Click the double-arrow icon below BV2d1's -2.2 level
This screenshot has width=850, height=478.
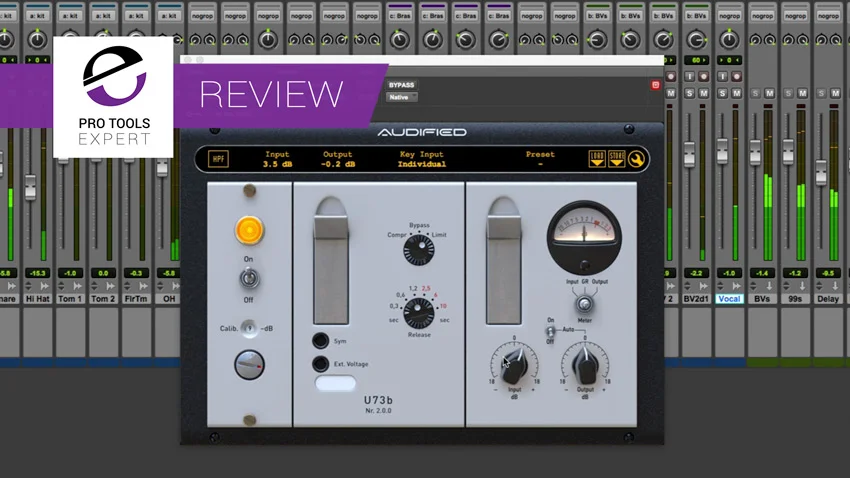[x=703, y=286]
